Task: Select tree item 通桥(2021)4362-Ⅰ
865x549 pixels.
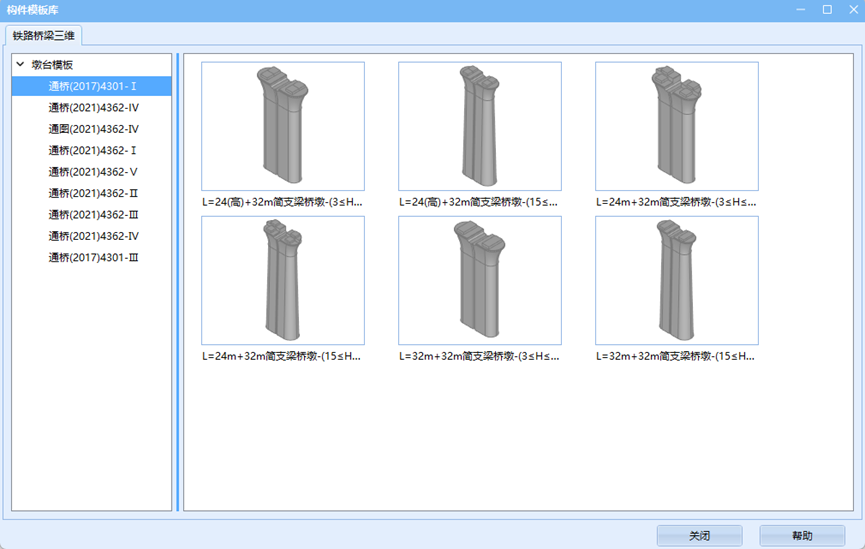Action: [92, 151]
